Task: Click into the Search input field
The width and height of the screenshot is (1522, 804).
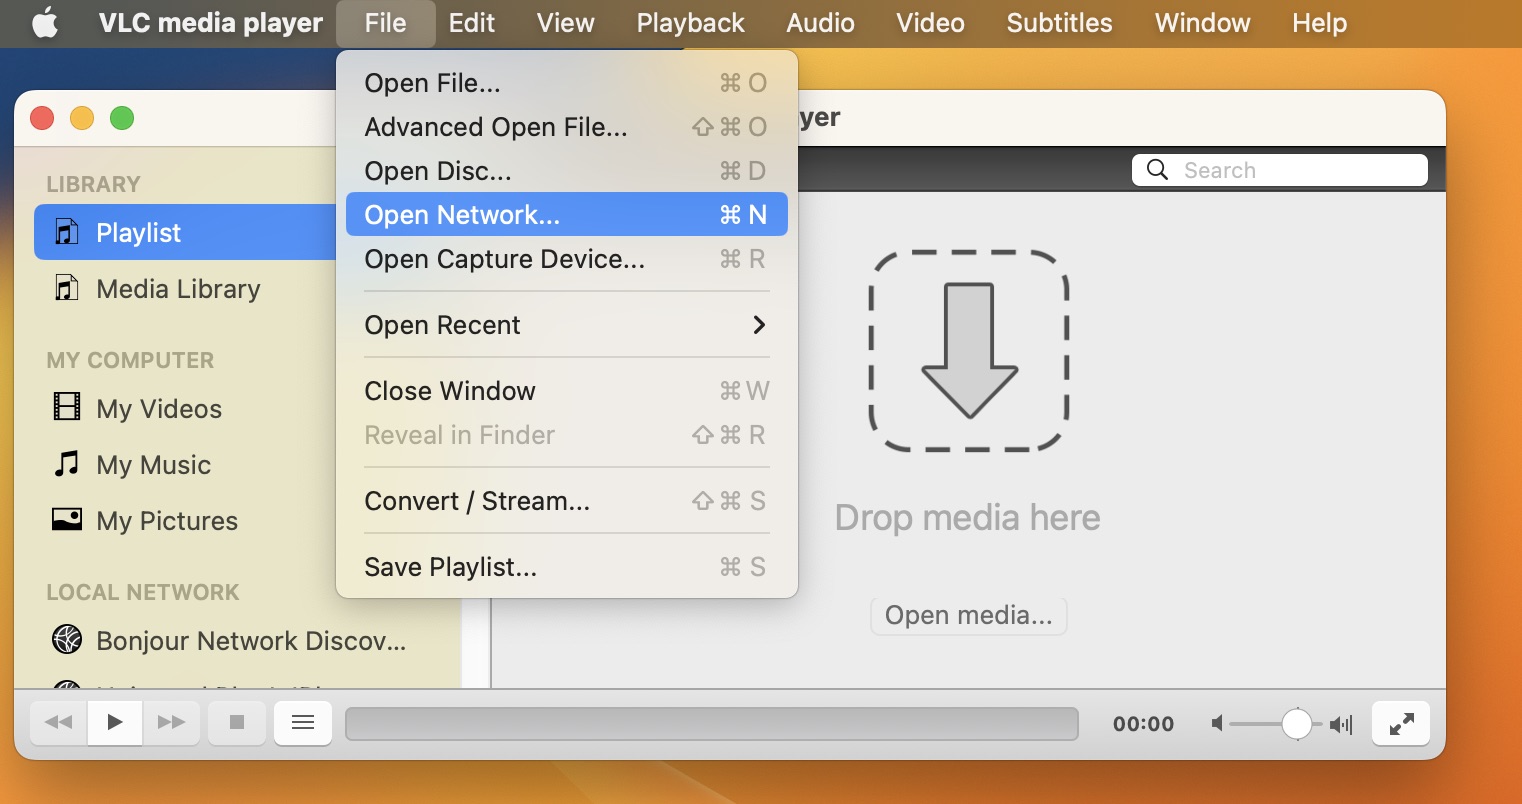Action: coord(1280,170)
